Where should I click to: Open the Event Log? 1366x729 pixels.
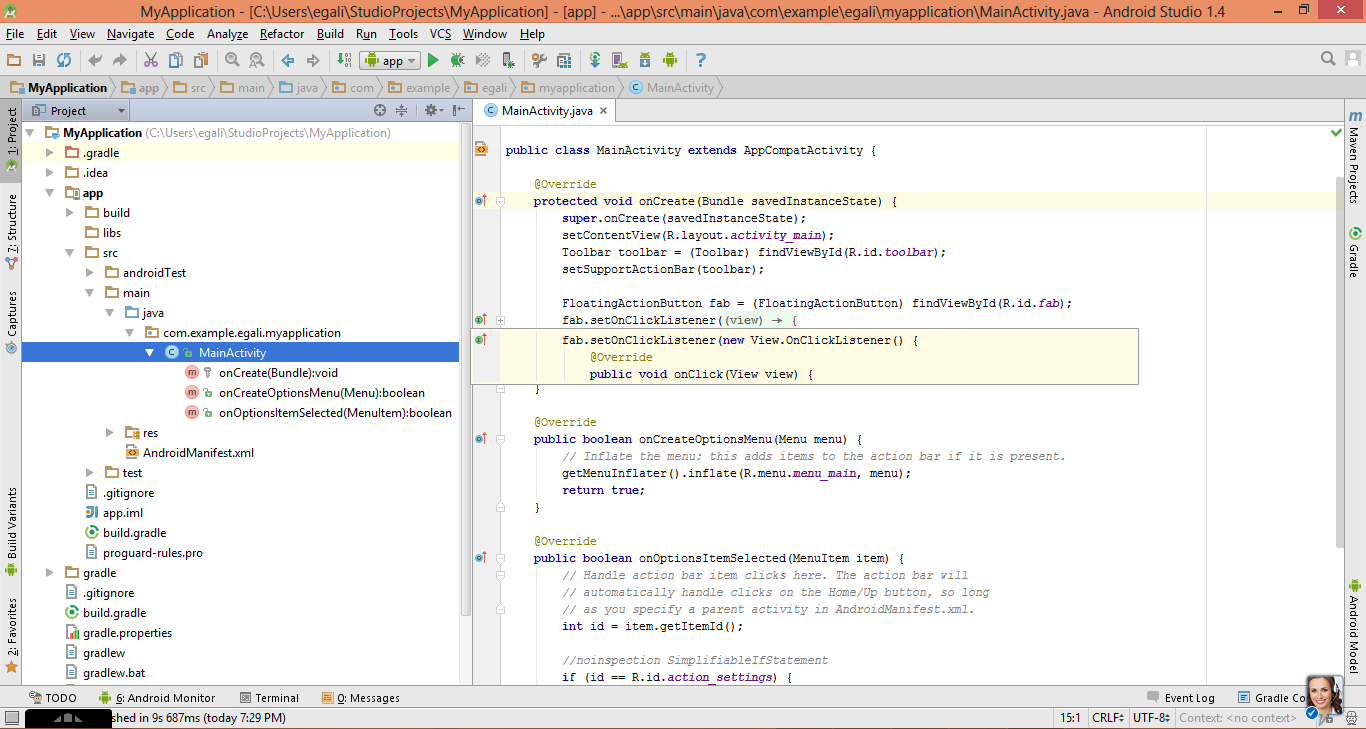1180,698
